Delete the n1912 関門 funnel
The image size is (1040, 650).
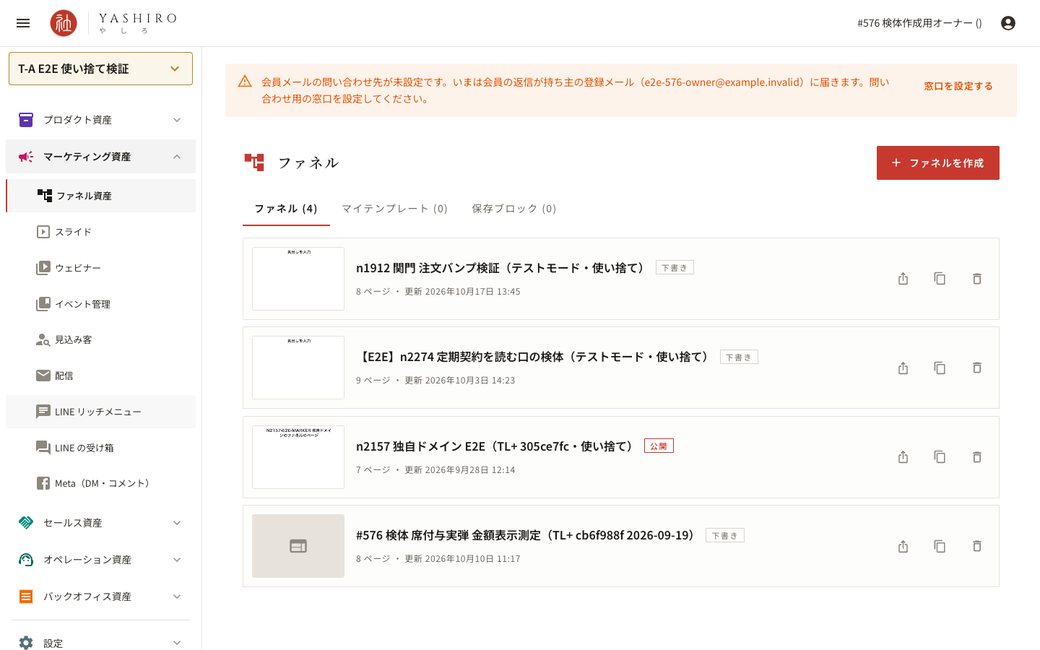click(976, 279)
